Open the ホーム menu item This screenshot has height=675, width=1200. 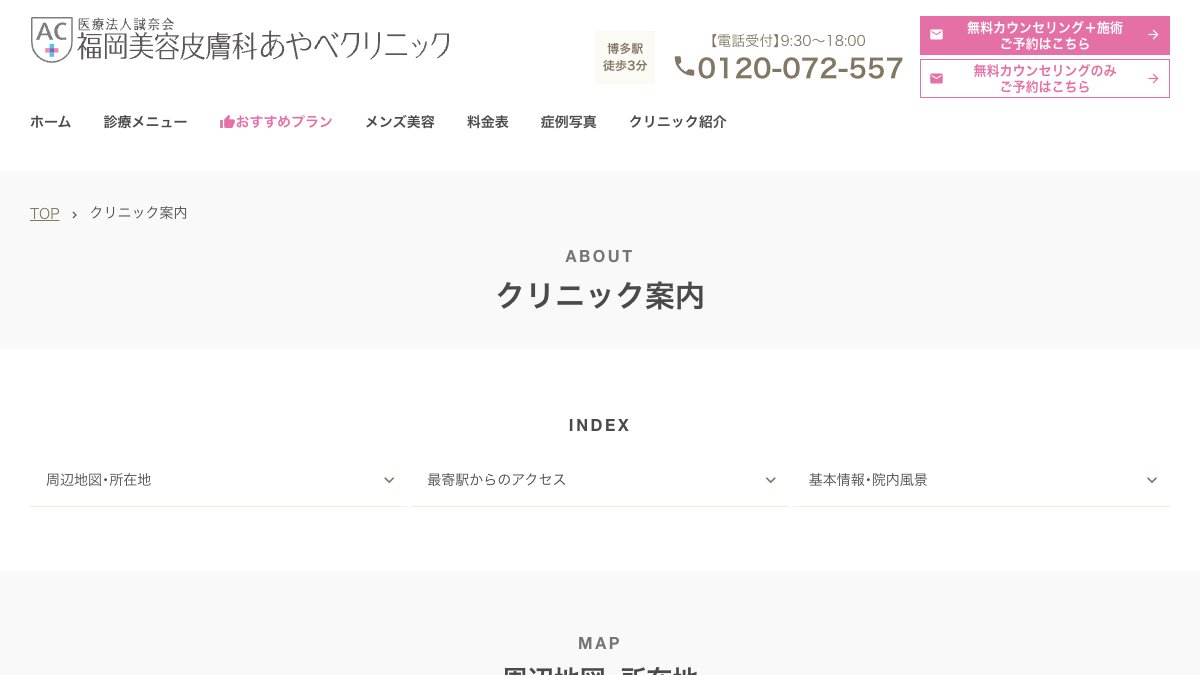(x=50, y=122)
